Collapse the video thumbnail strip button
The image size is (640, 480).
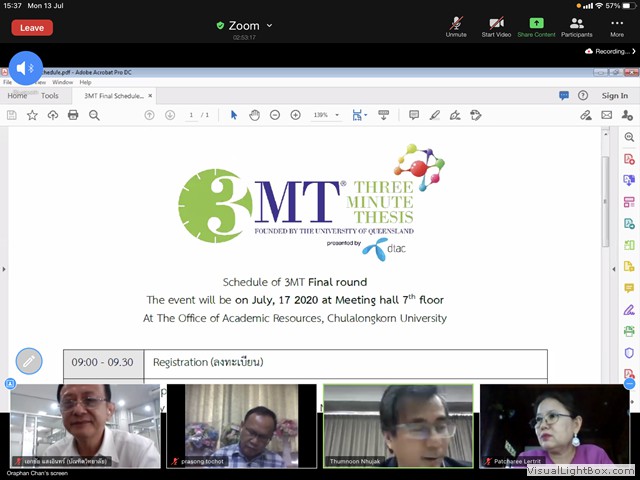coord(630,384)
